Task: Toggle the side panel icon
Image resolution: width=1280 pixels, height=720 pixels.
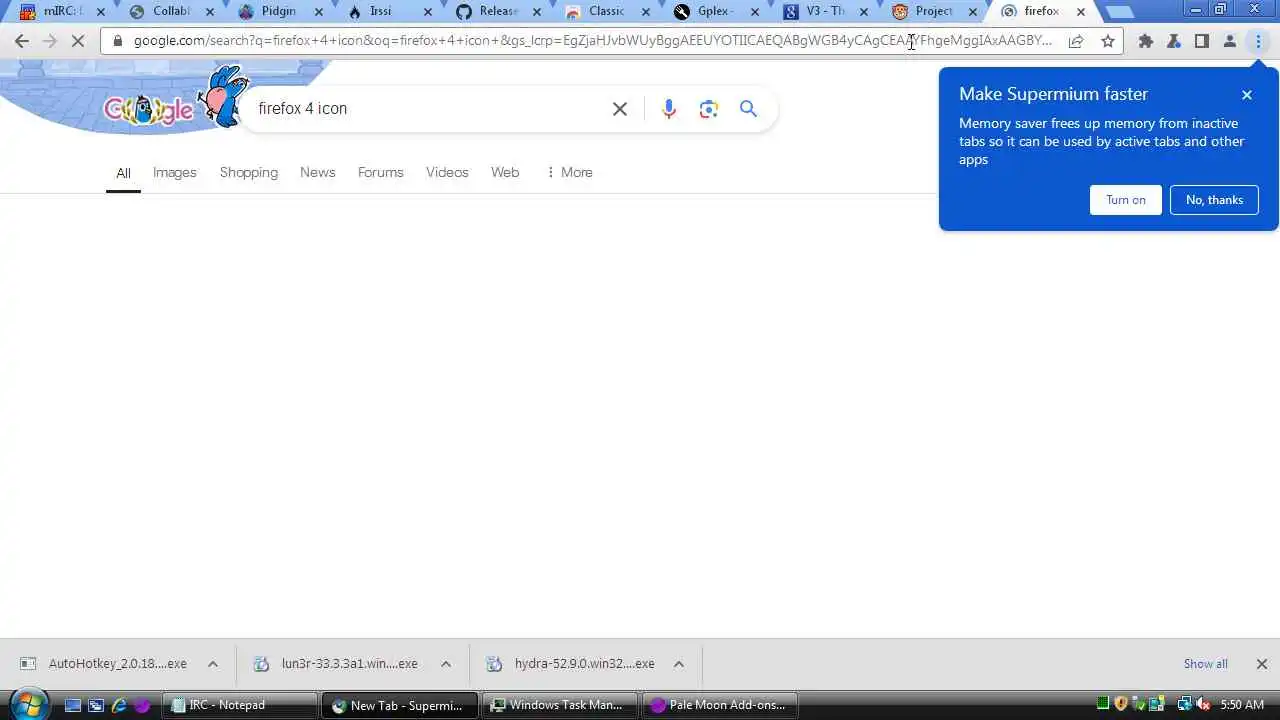Action: [1202, 41]
